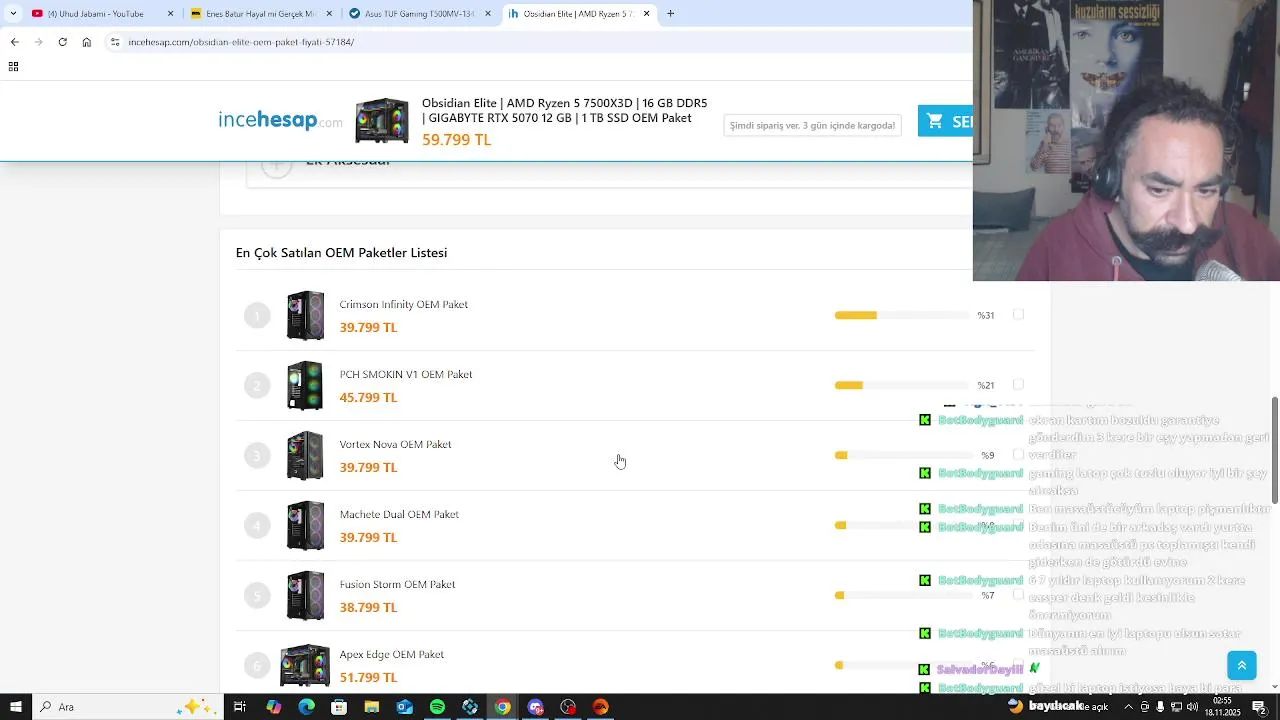The height and width of the screenshot is (720, 1280).
Task: Open a new browser tab
Action: tap(670, 14)
